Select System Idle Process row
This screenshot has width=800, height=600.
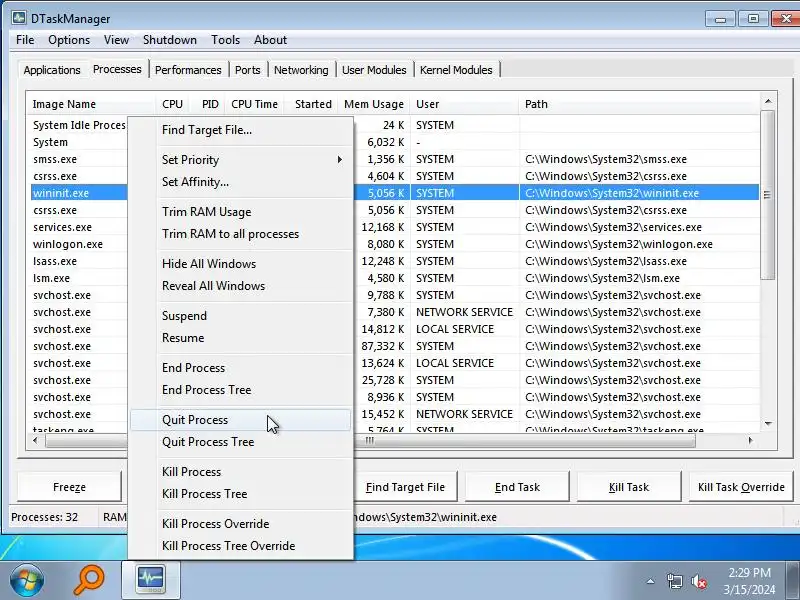pyautogui.click(x=394, y=125)
